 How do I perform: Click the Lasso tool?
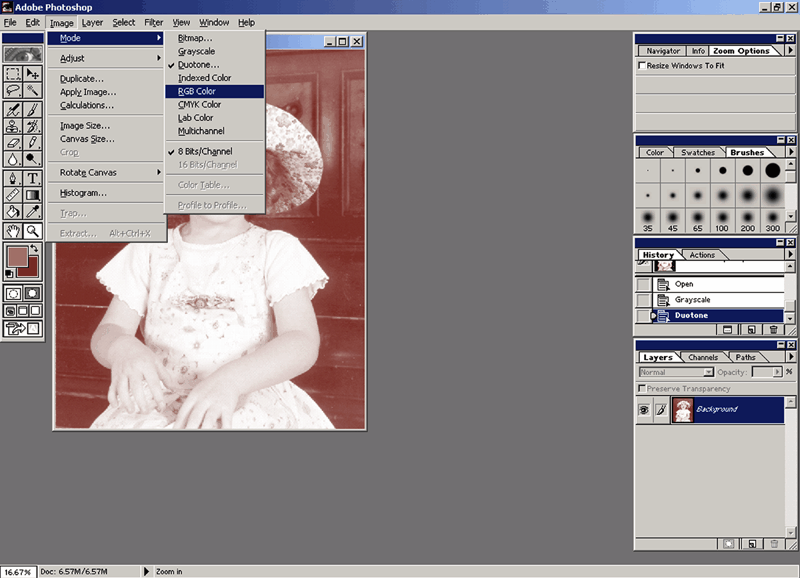tap(13, 91)
